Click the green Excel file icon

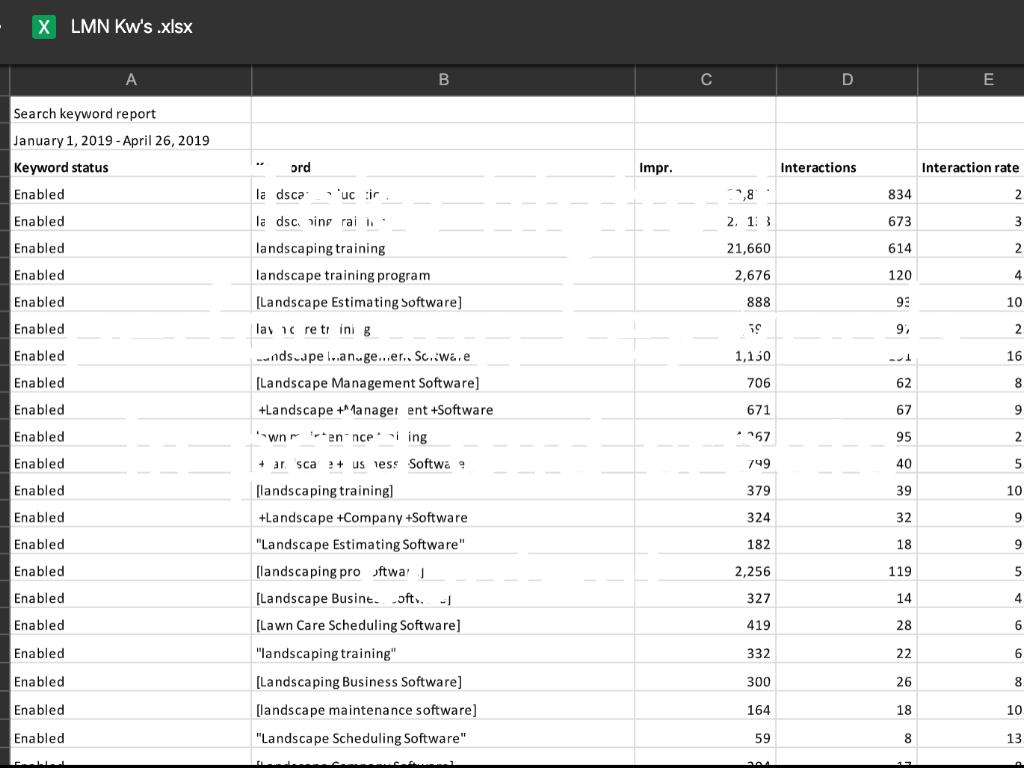click(x=44, y=27)
